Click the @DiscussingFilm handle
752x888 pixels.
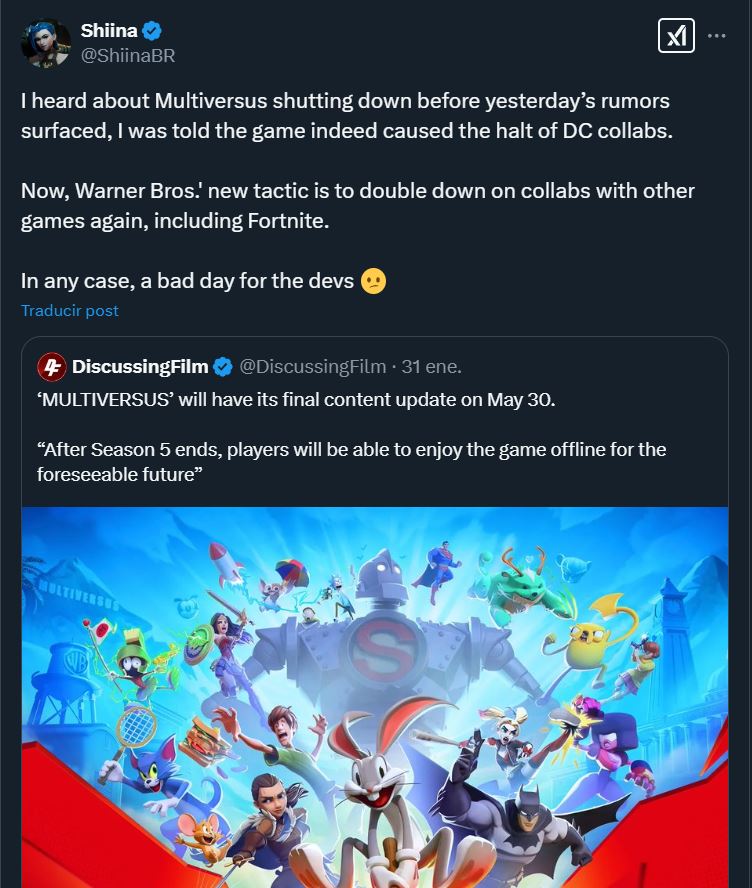(312, 367)
